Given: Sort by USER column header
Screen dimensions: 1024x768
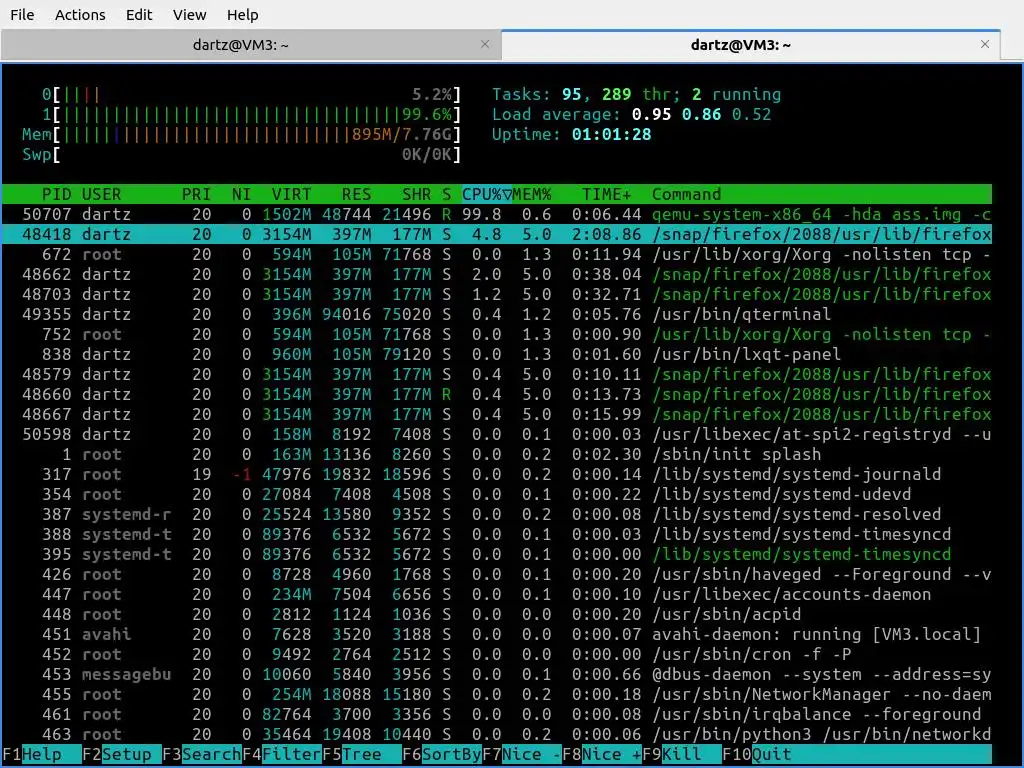Looking at the screenshot, I should point(101,194).
